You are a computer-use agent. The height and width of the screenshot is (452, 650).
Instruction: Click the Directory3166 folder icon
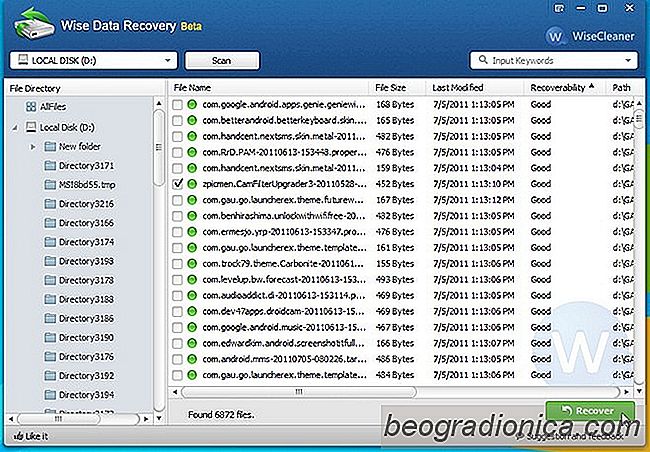pos(50,223)
